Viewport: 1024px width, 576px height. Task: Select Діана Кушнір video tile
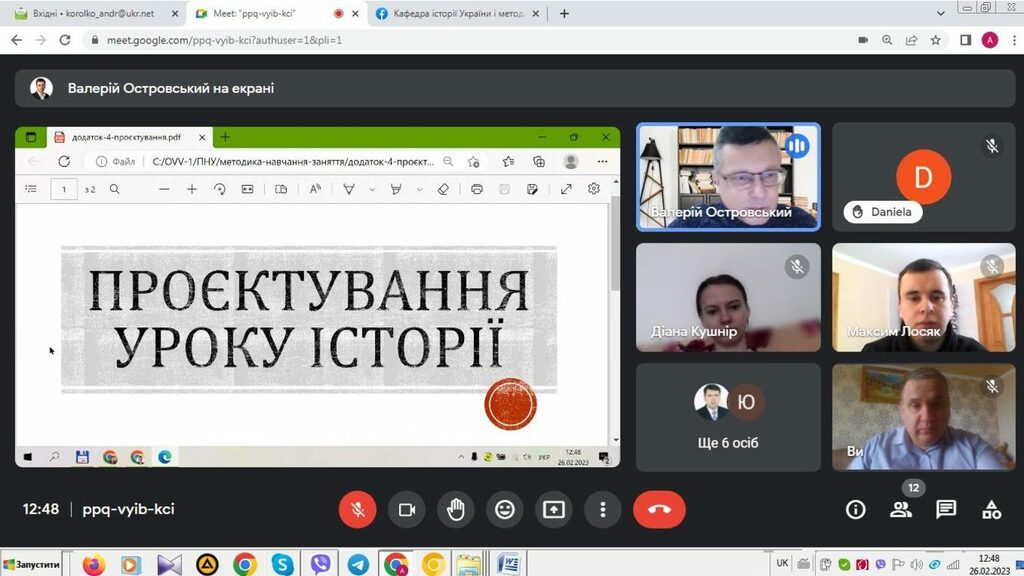(x=728, y=297)
